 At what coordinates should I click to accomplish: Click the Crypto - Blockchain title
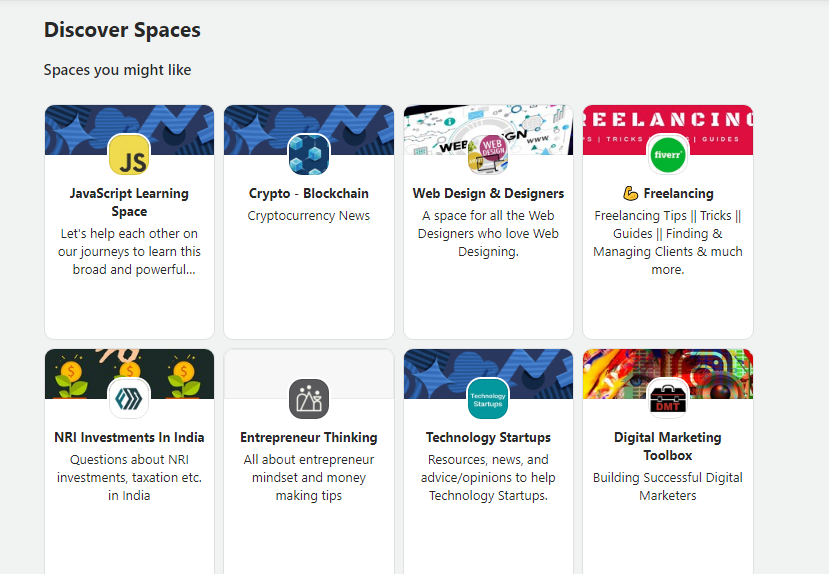point(309,193)
